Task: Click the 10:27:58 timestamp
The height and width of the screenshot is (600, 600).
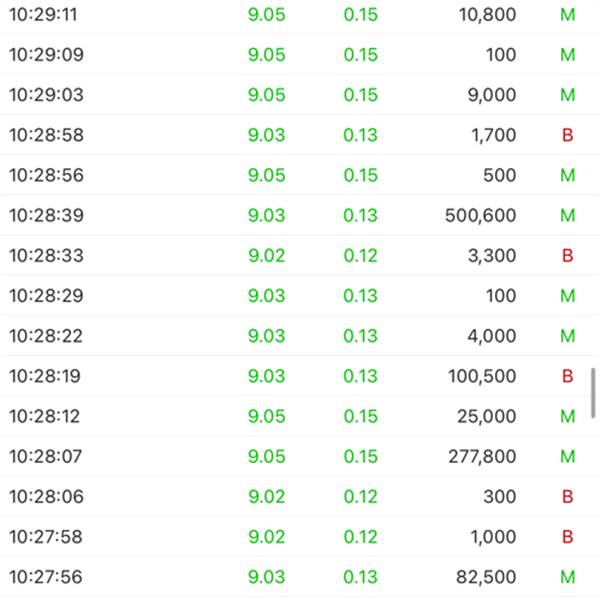Action: (x=46, y=536)
